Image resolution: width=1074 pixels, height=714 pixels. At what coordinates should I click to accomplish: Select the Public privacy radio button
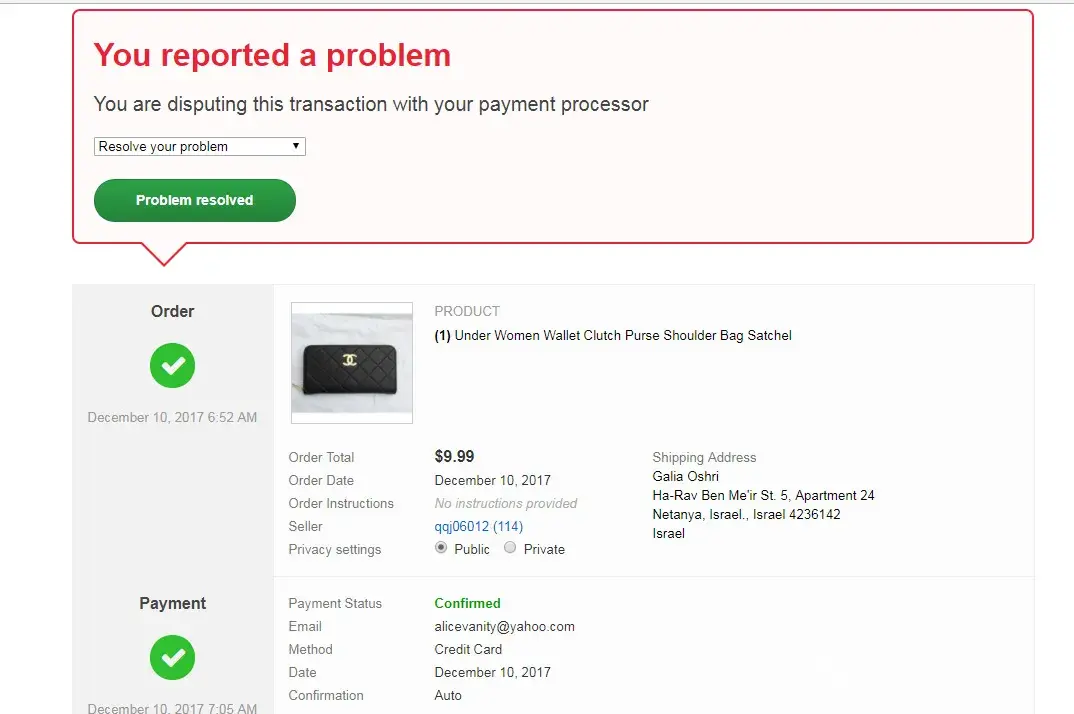pos(441,547)
